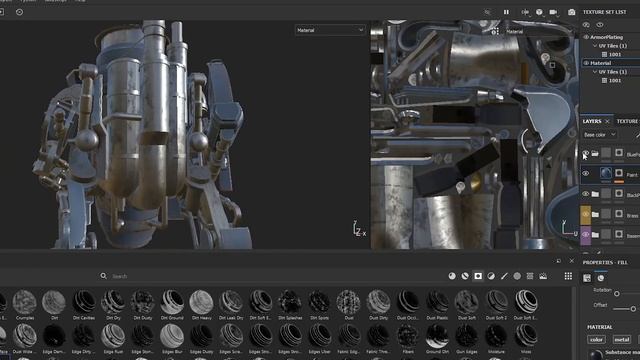Expand the BaseMetal layer folder

point(595,235)
